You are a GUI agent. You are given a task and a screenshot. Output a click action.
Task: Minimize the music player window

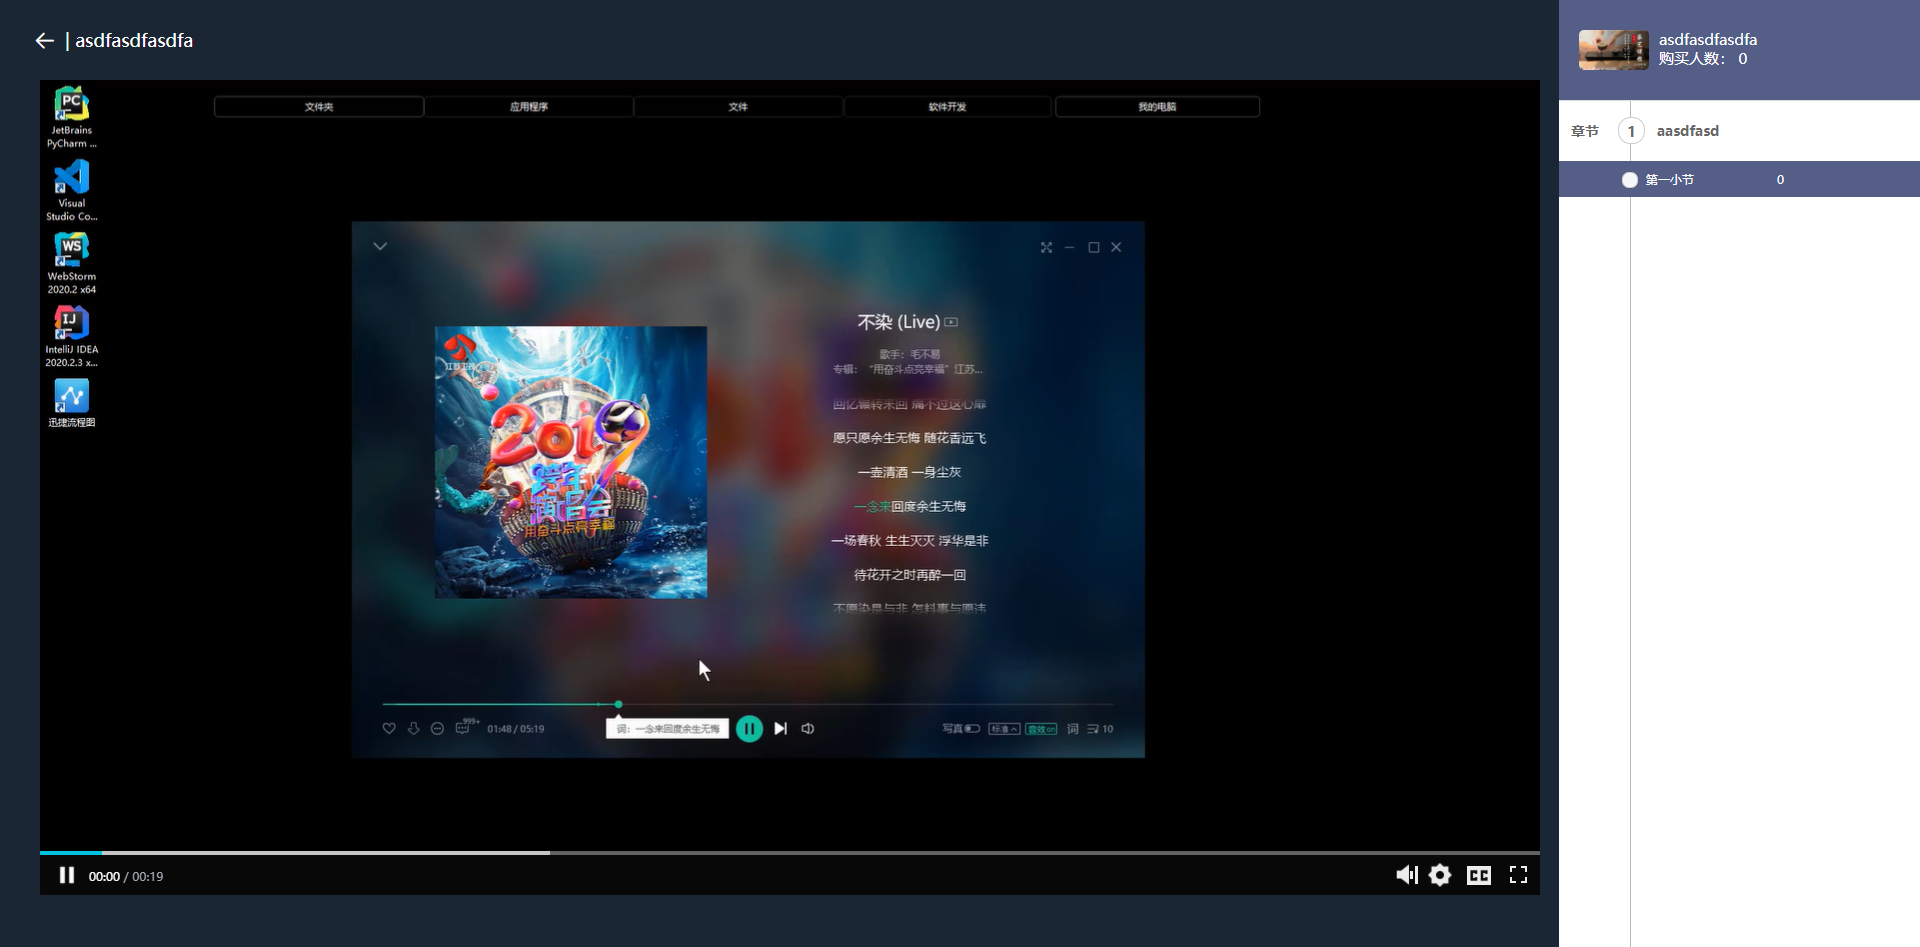[x=1069, y=247]
